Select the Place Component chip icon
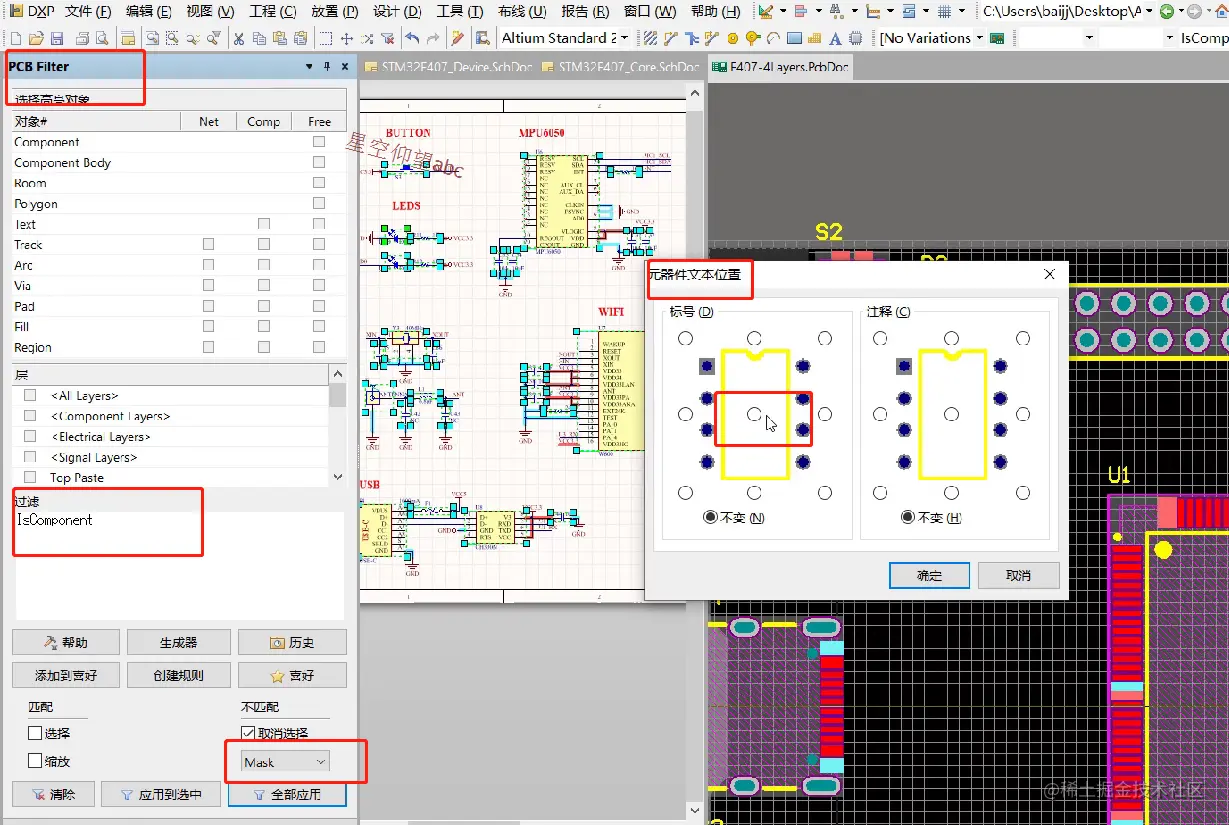The width and height of the screenshot is (1229, 825). [x=856, y=38]
